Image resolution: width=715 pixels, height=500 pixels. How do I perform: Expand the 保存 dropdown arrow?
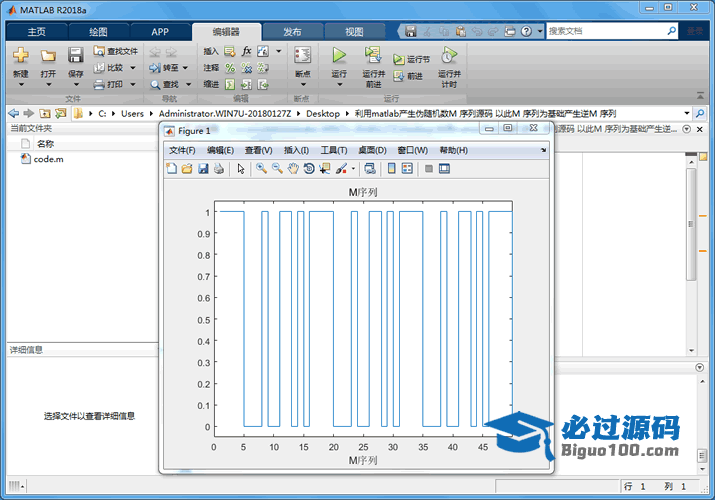tap(76, 85)
